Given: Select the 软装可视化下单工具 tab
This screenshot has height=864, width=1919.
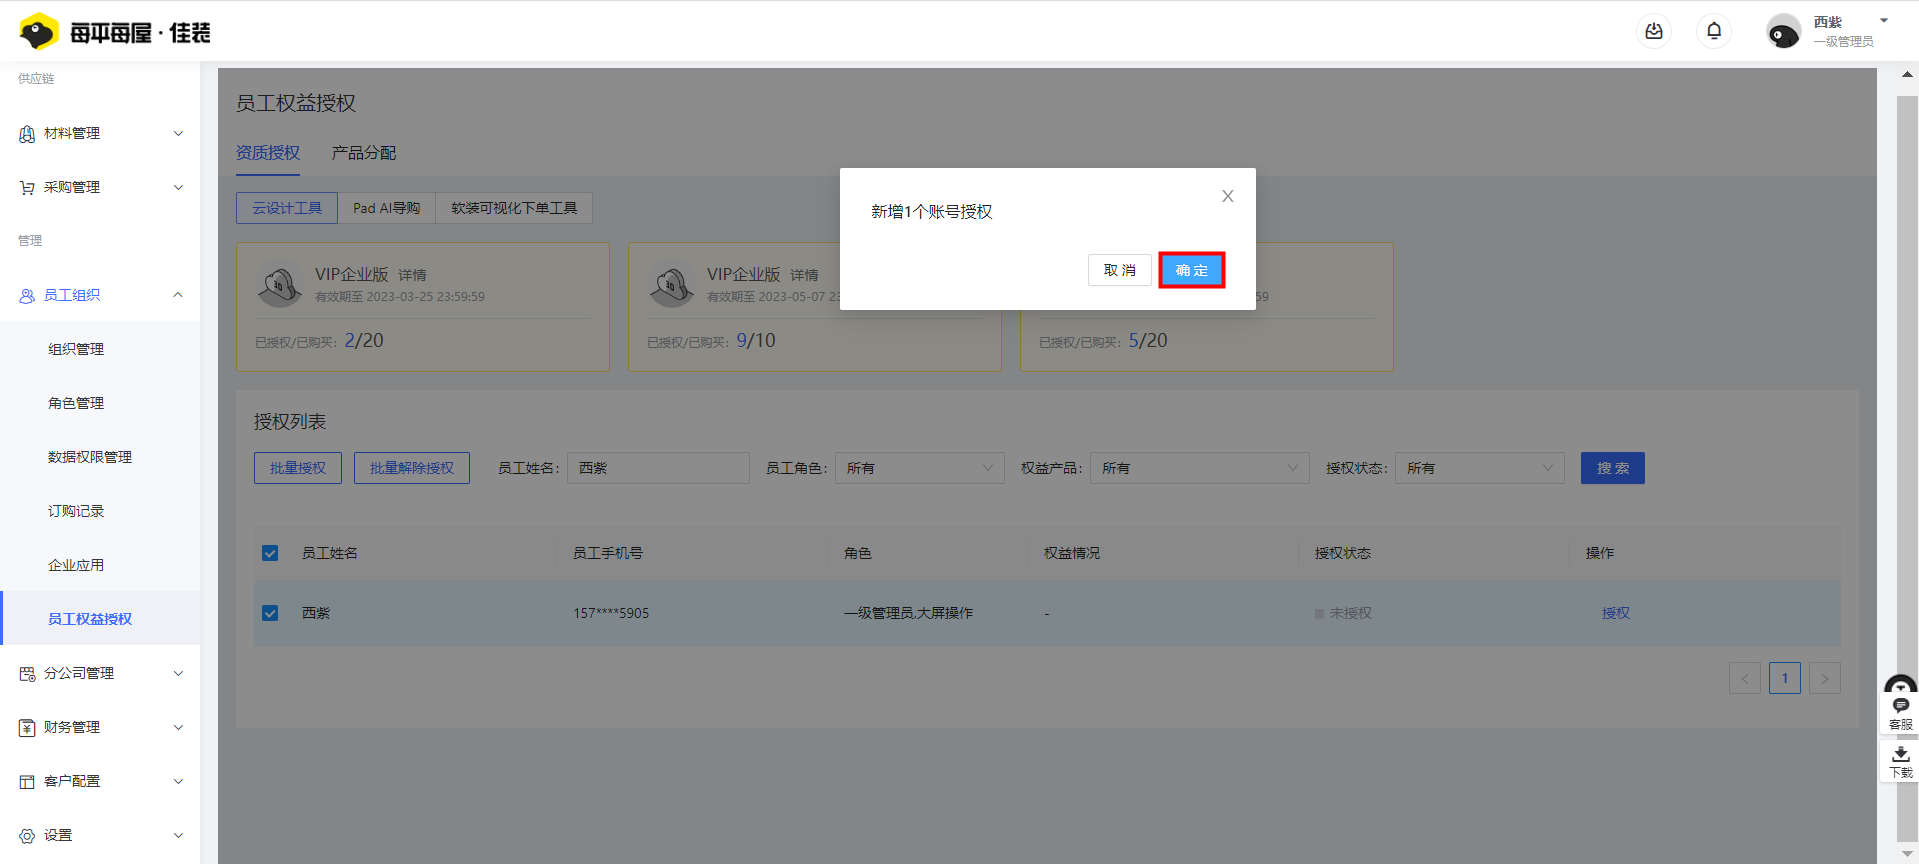Looking at the screenshot, I should point(514,208).
